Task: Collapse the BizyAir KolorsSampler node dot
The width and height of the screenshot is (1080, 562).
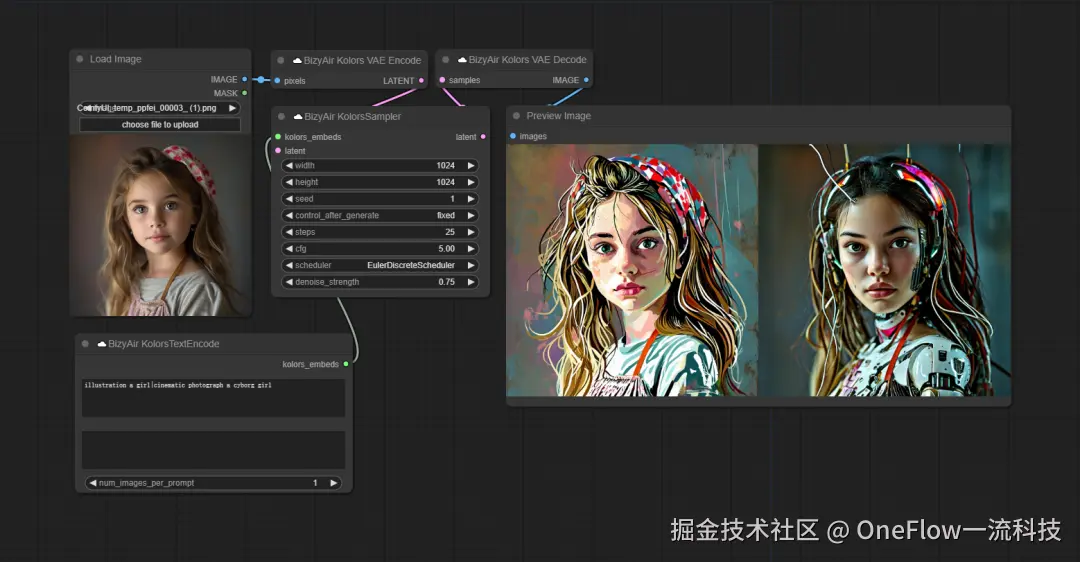Action: click(281, 116)
